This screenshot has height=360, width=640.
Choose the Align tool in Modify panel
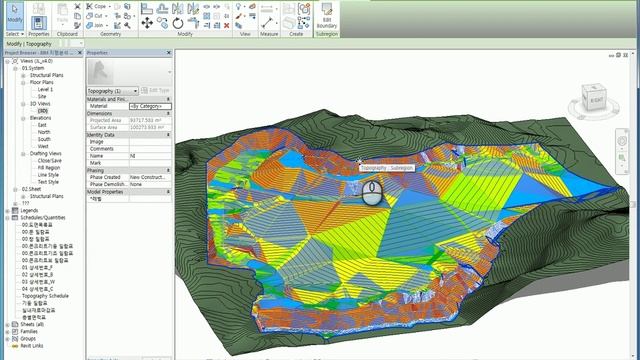pyautogui.click(x=147, y=8)
